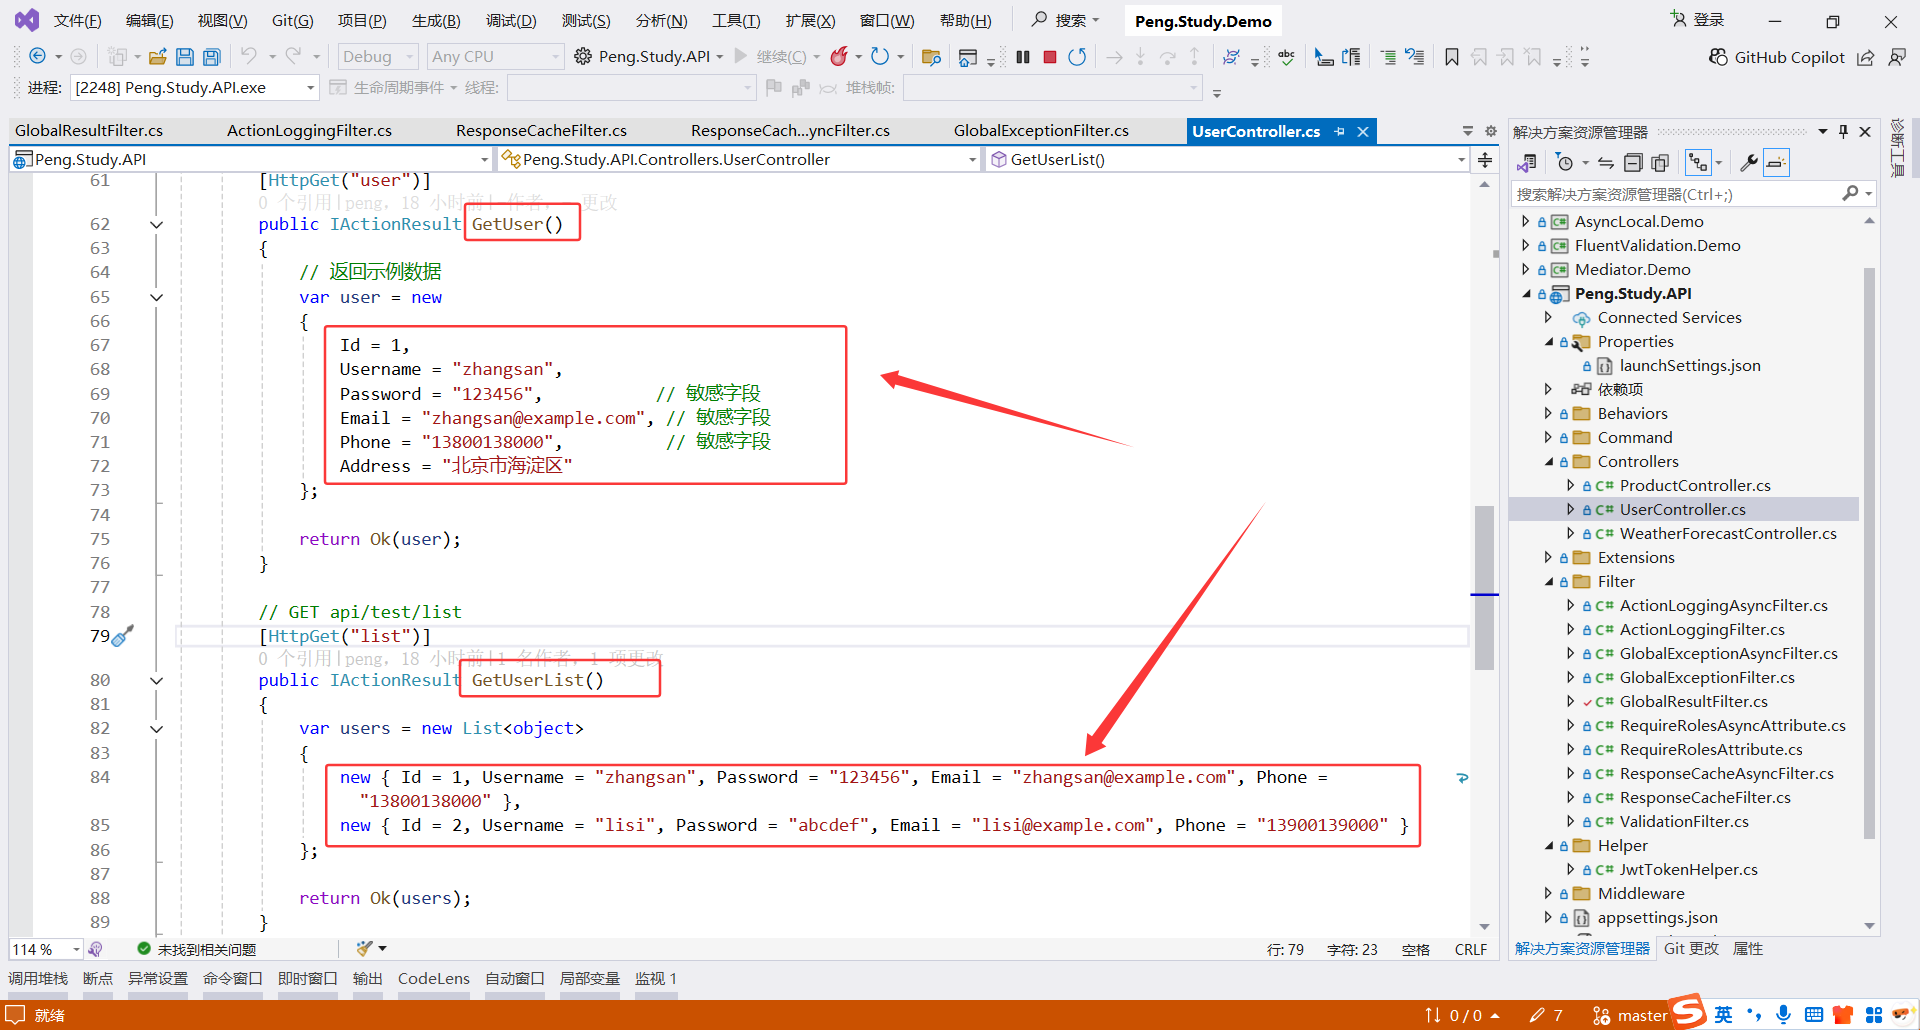Click the pending changes pencil count
The width and height of the screenshot is (1920, 1030).
1547,1015
